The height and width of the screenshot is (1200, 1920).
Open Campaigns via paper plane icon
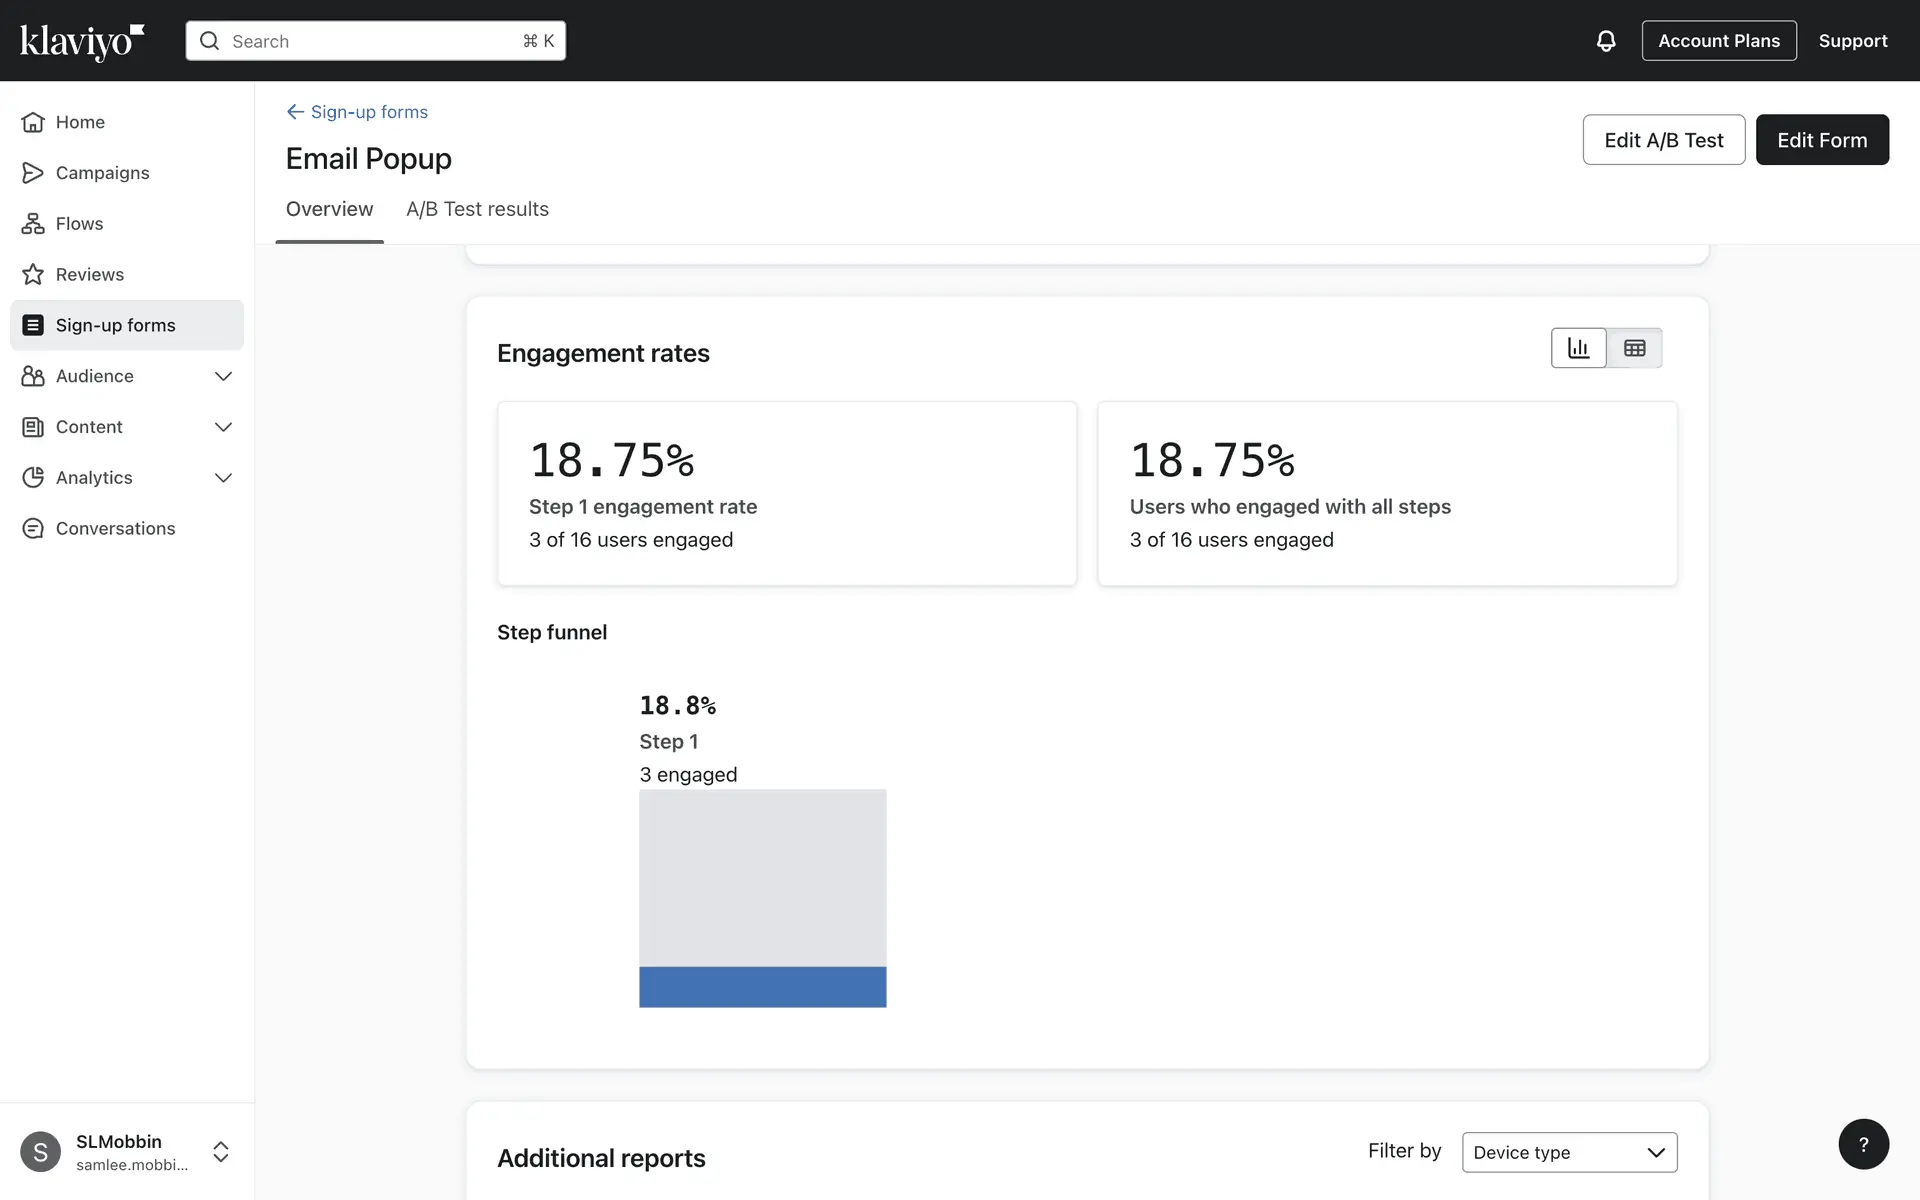pos(33,173)
